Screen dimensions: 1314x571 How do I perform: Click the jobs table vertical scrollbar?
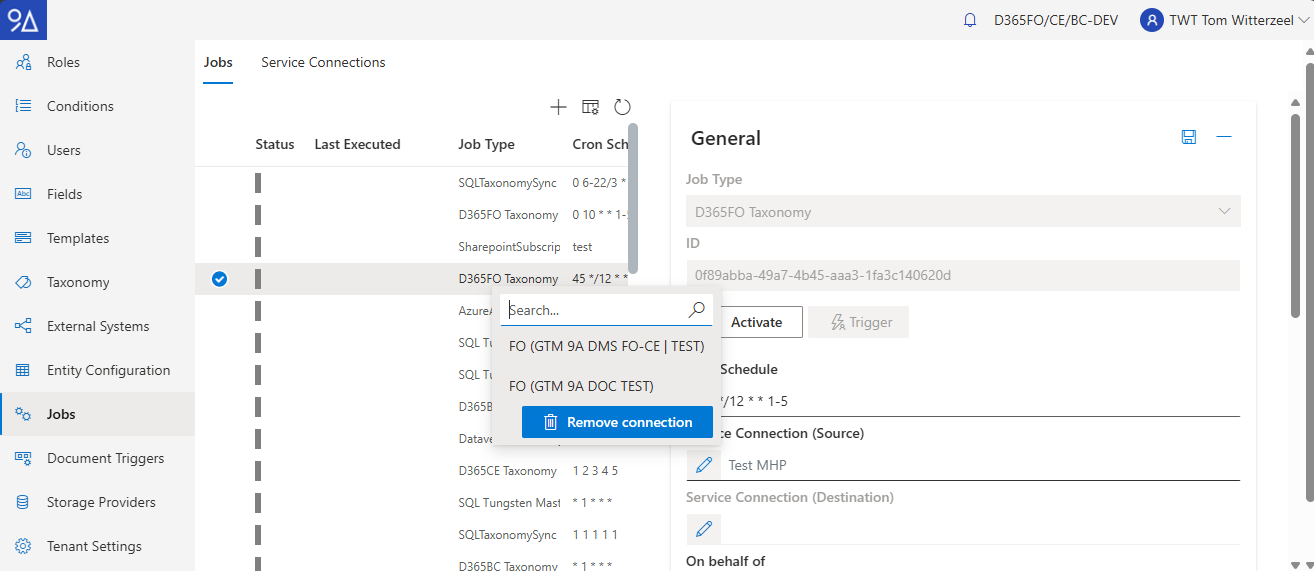[x=633, y=200]
